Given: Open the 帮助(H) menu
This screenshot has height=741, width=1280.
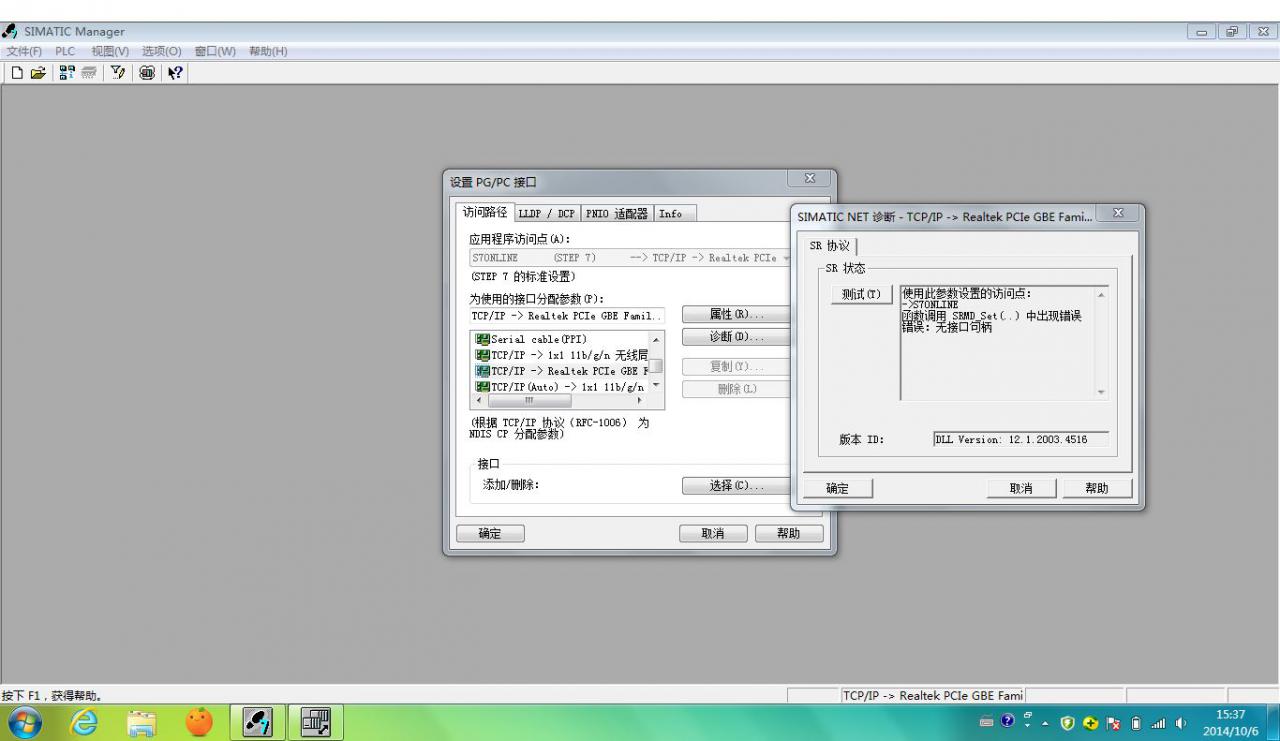Looking at the screenshot, I should click(268, 51).
